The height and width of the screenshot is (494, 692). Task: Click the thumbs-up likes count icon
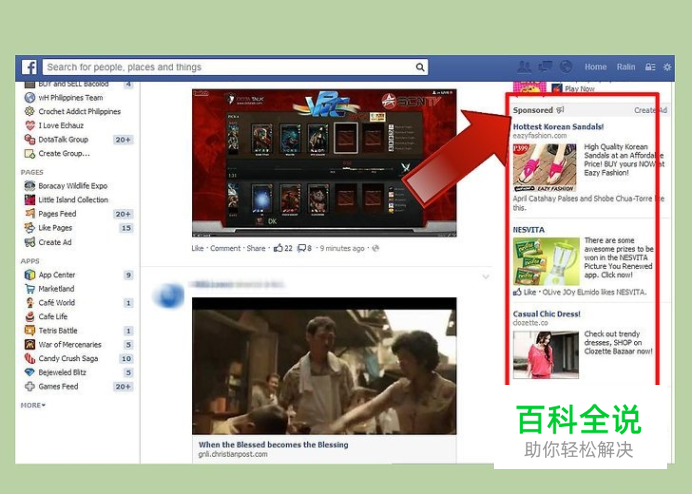(278, 248)
